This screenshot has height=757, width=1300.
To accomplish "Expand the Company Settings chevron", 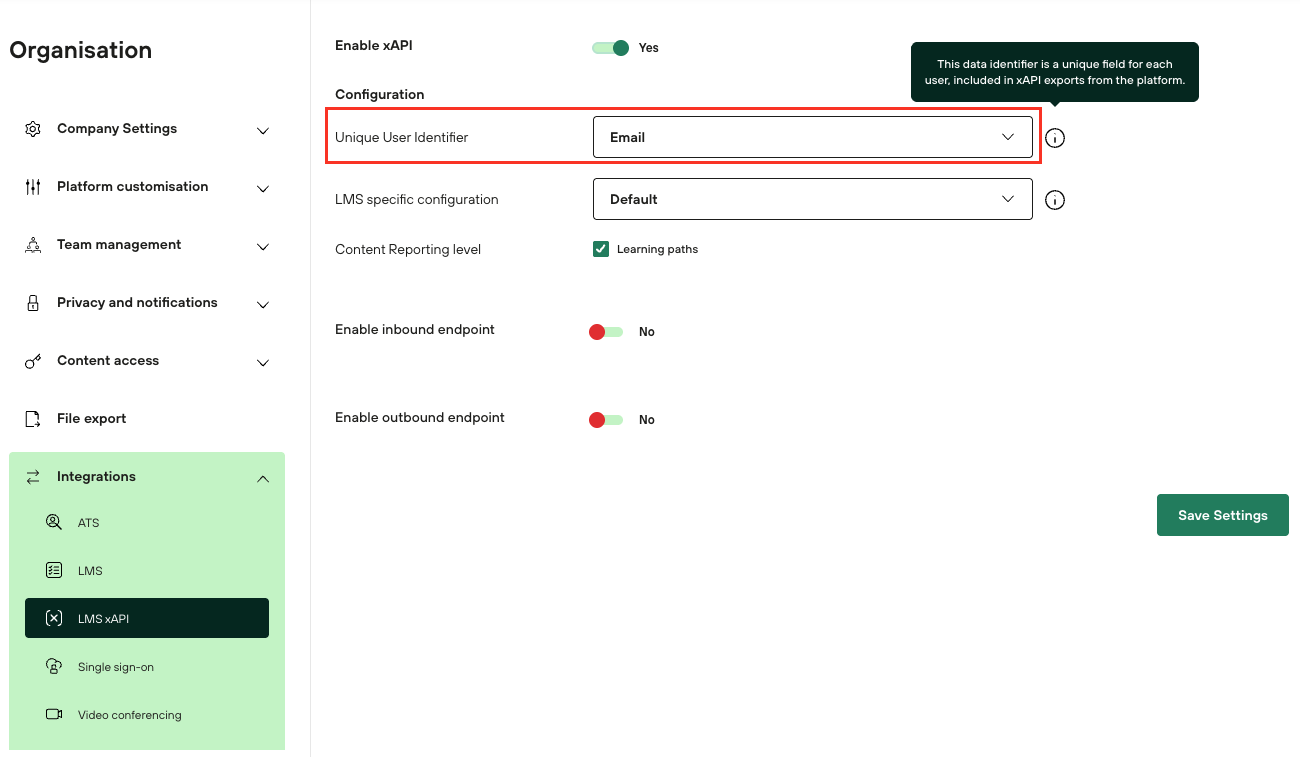I will 263,130.
